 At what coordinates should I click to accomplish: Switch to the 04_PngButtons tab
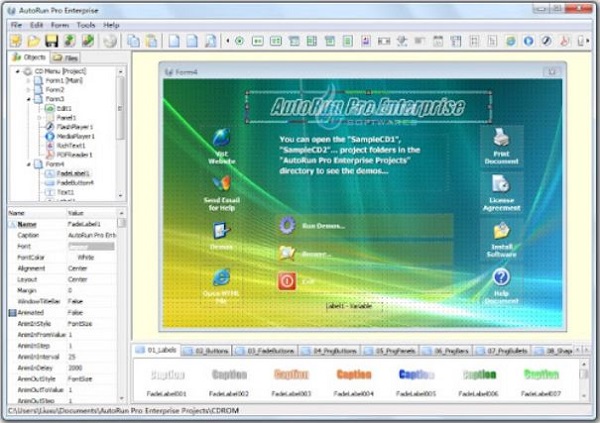point(330,351)
